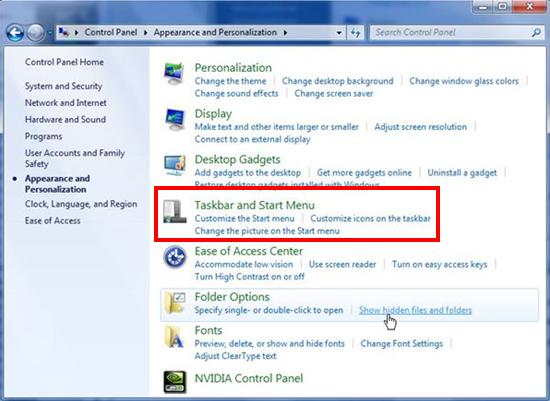Expand the arrow before Control Panel breadcrumb

tap(76, 33)
